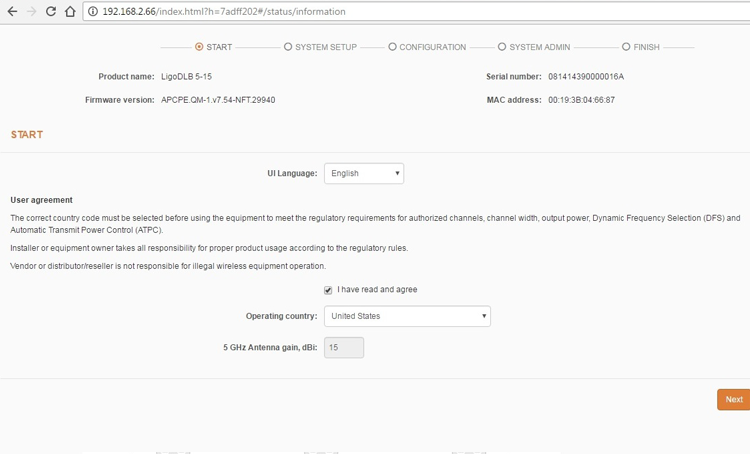The image size is (750, 454).
Task: Focus the address bar URL field
Action: tap(416, 11)
